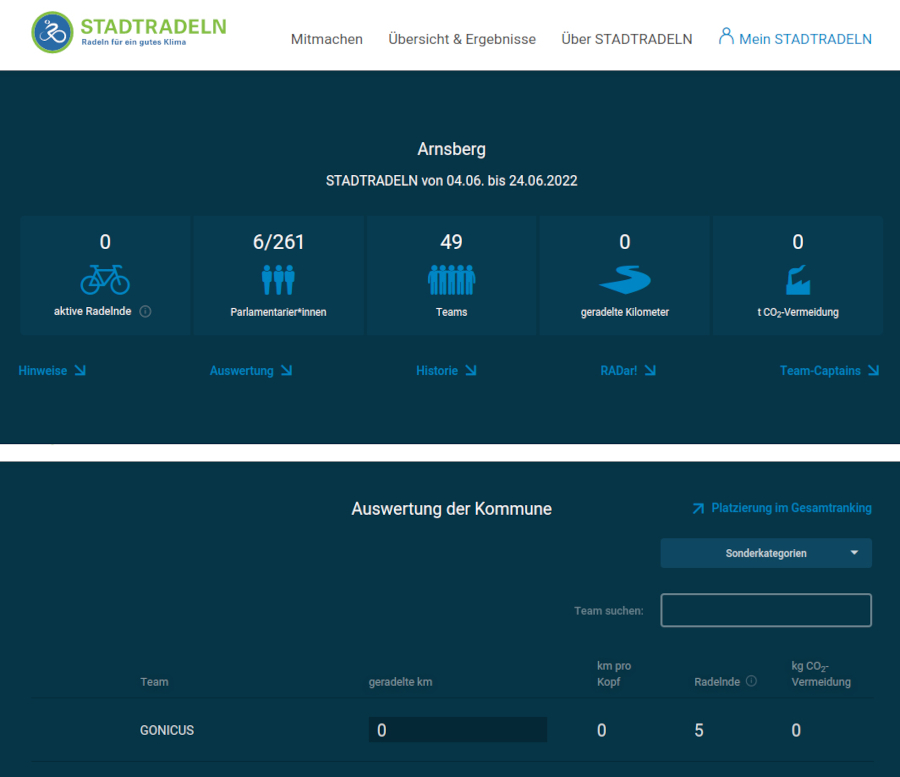Click info icon next to Radelnde column

coord(751,681)
